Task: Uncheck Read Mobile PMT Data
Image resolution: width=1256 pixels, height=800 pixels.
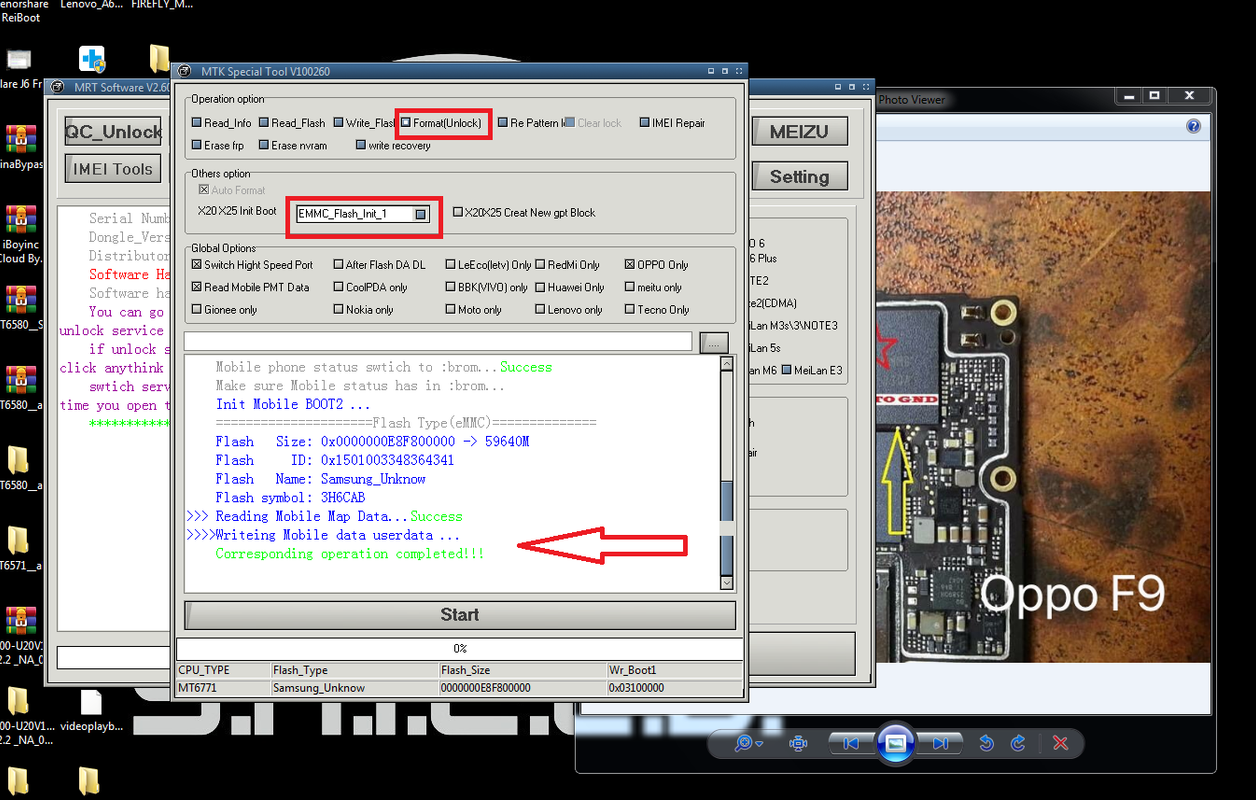Action: pyautogui.click(x=197, y=287)
